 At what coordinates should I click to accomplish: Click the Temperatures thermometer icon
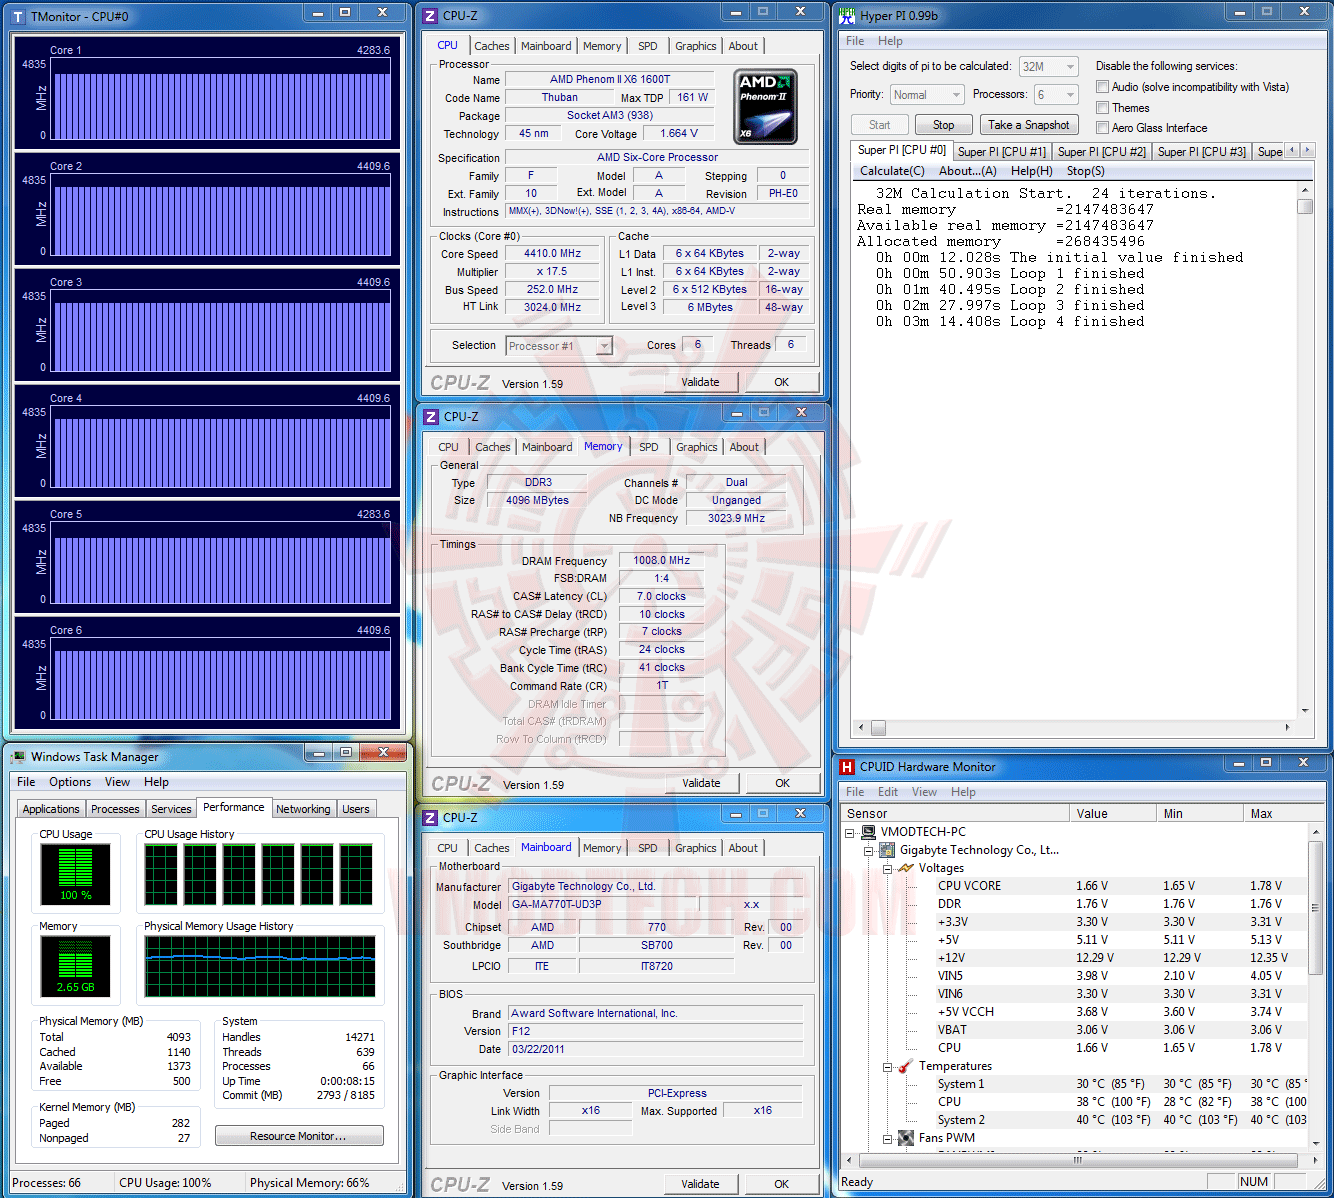(906, 1066)
